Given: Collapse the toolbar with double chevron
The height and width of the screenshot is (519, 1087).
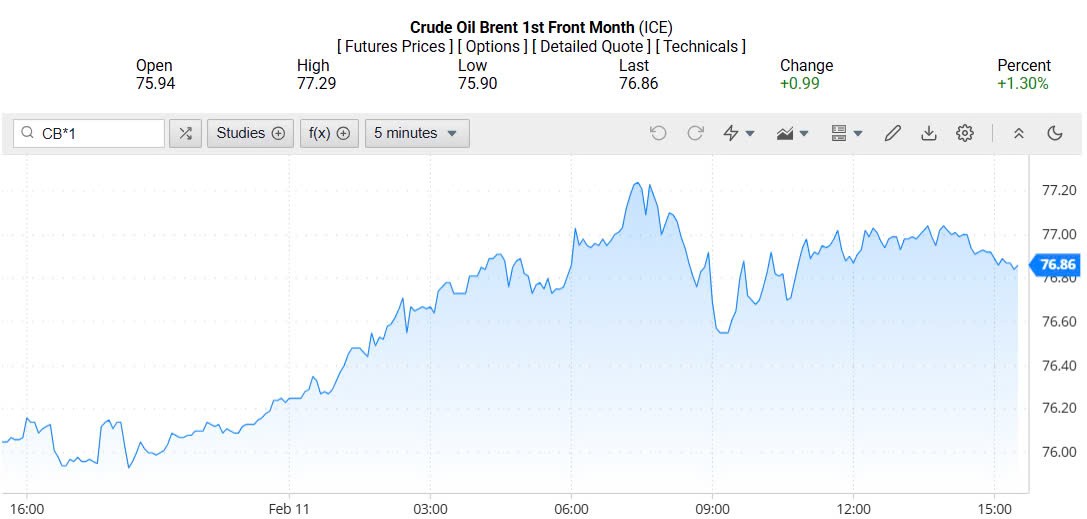Looking at the screenshot, I should pyautogui.click(x=1019, y=133).
